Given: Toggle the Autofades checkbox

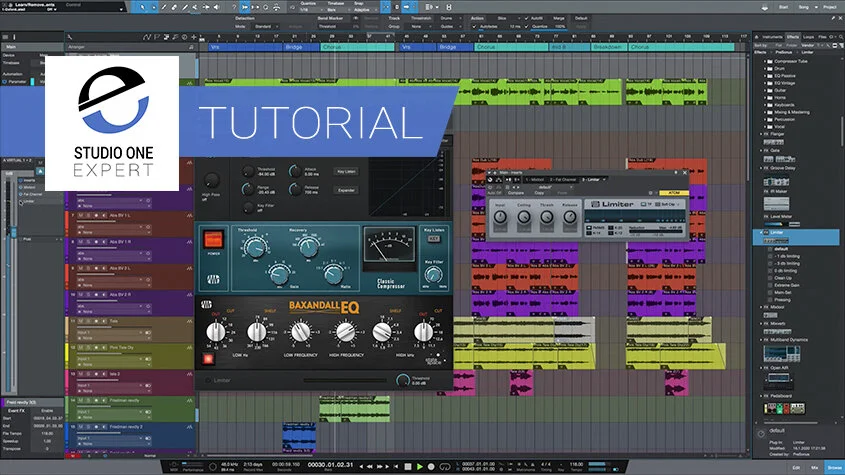Looking at the screenshot, I should [475, 26].
